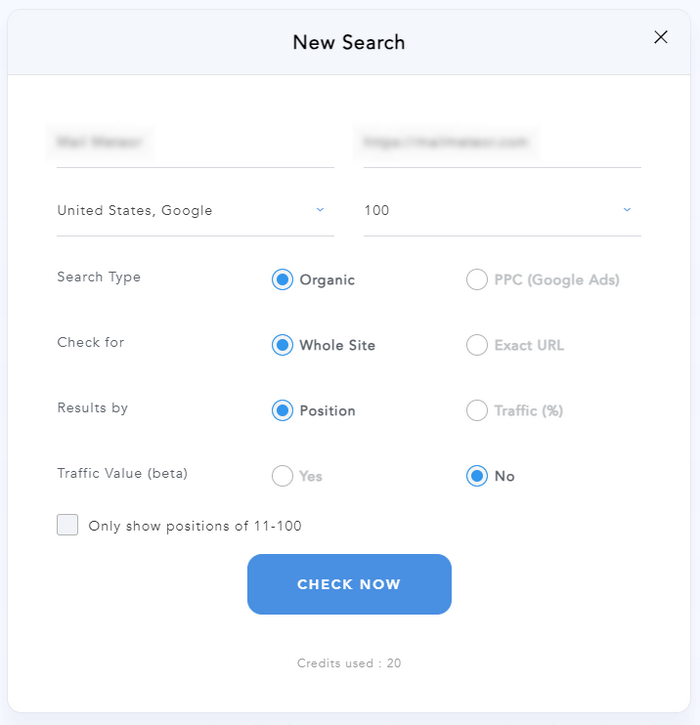Choose Exact URL under Check for
Image resolution: width=700 pixels, height=725 pixels.
[x=477, y=345]
